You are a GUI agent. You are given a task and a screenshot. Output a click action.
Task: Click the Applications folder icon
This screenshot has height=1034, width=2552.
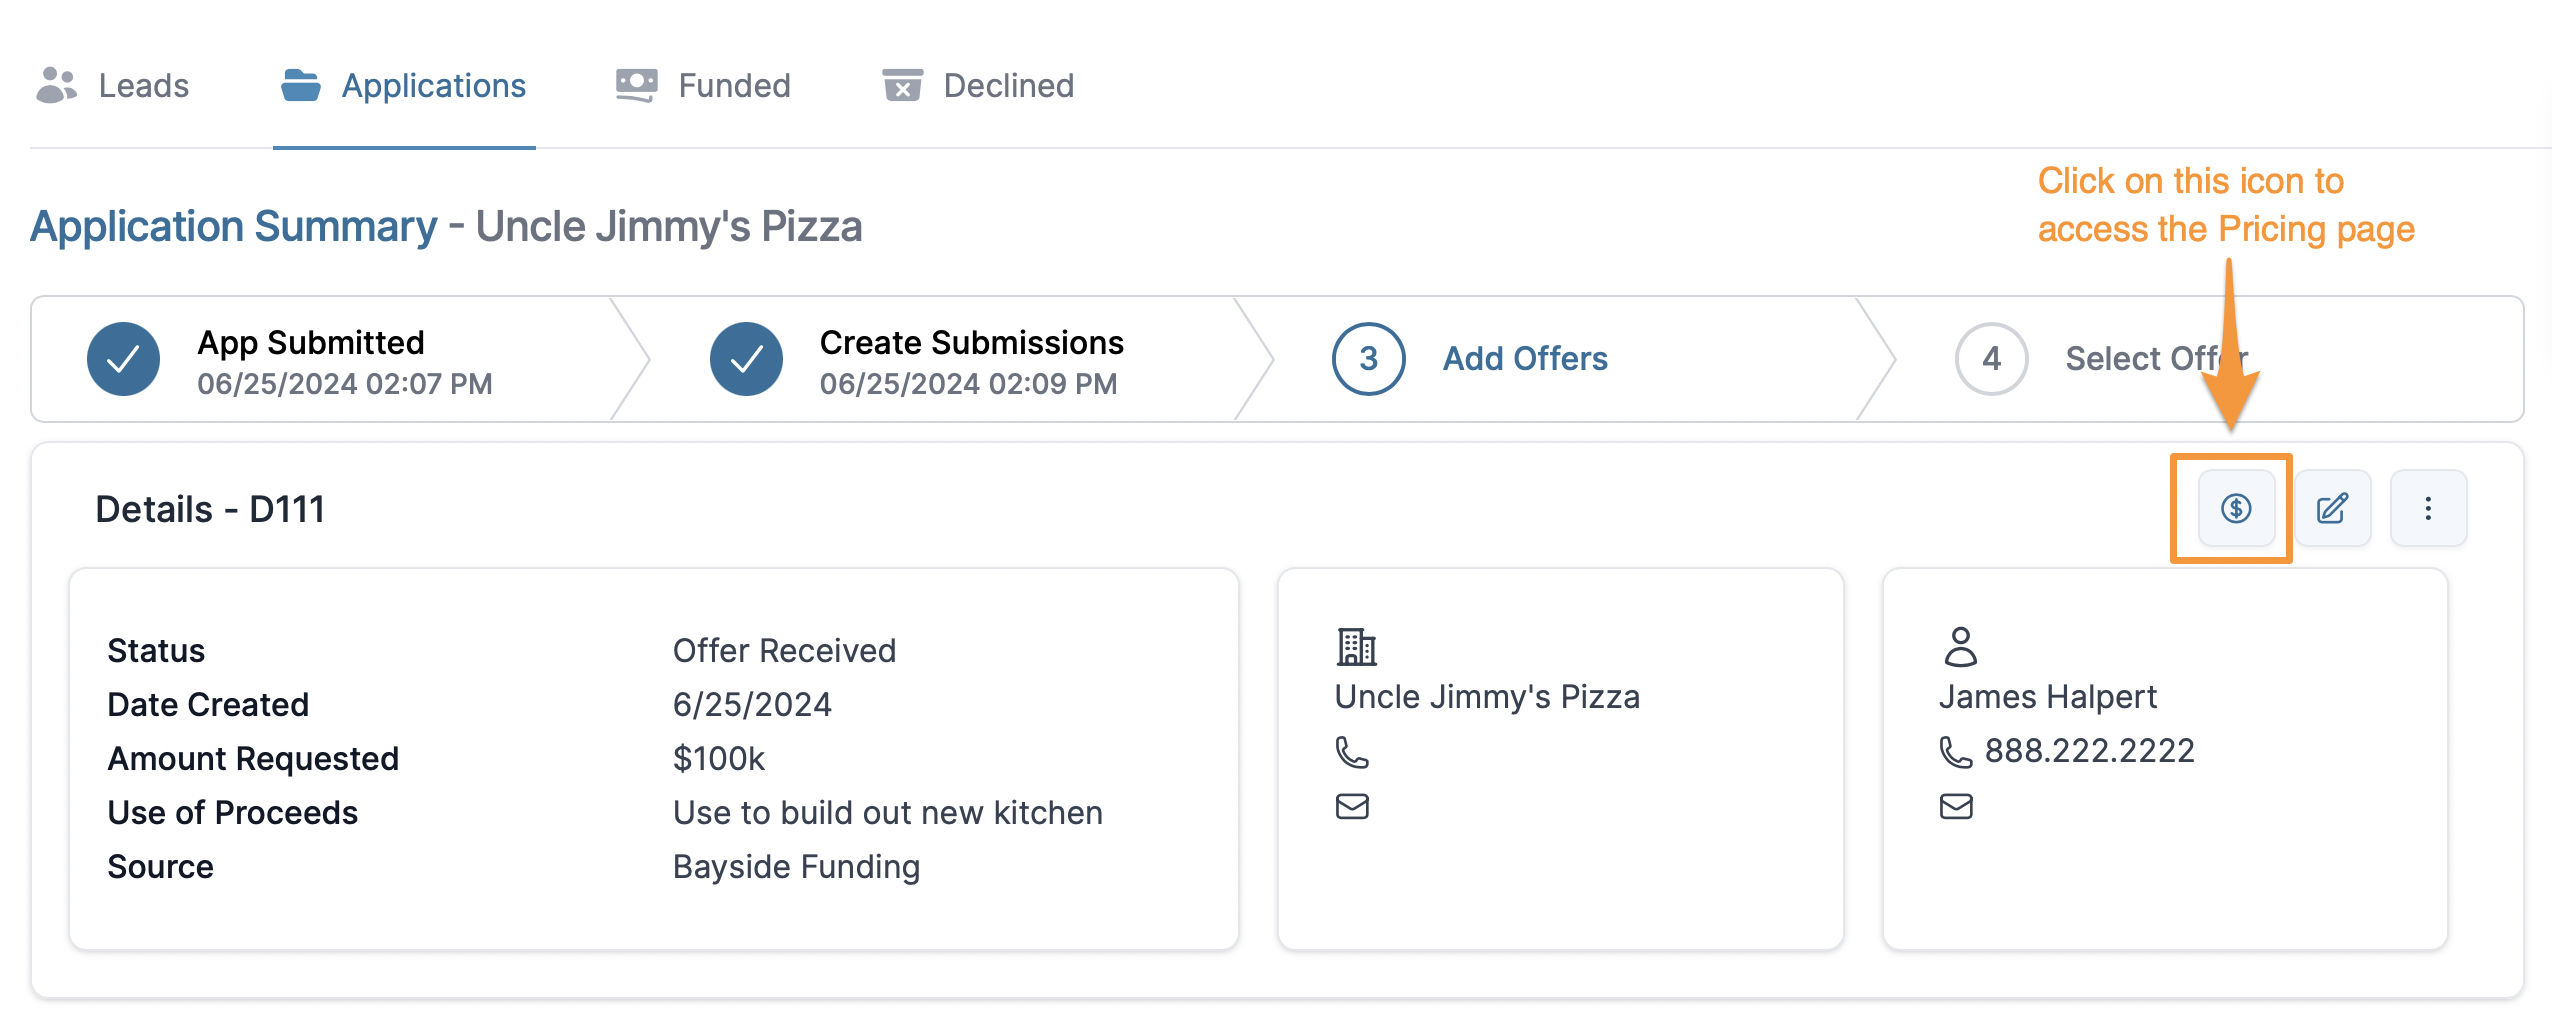[300, 86]
